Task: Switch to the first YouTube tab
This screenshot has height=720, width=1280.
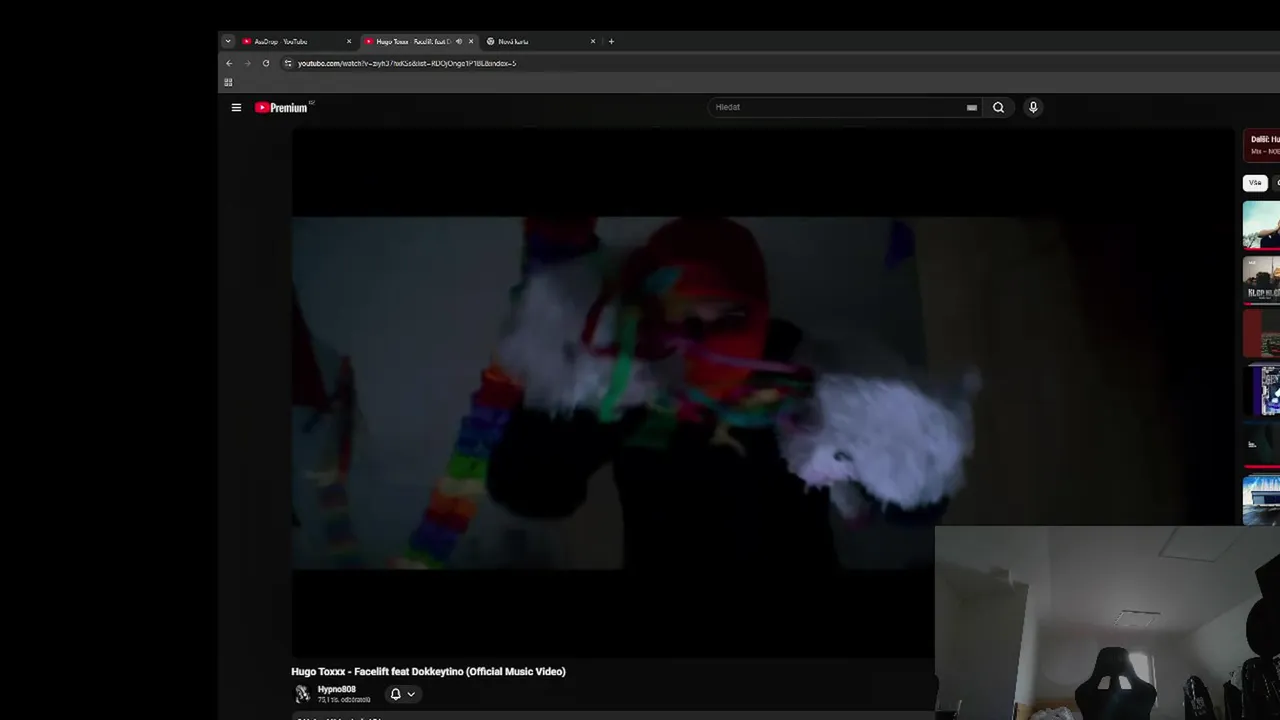Action: (x=295, y=41)
